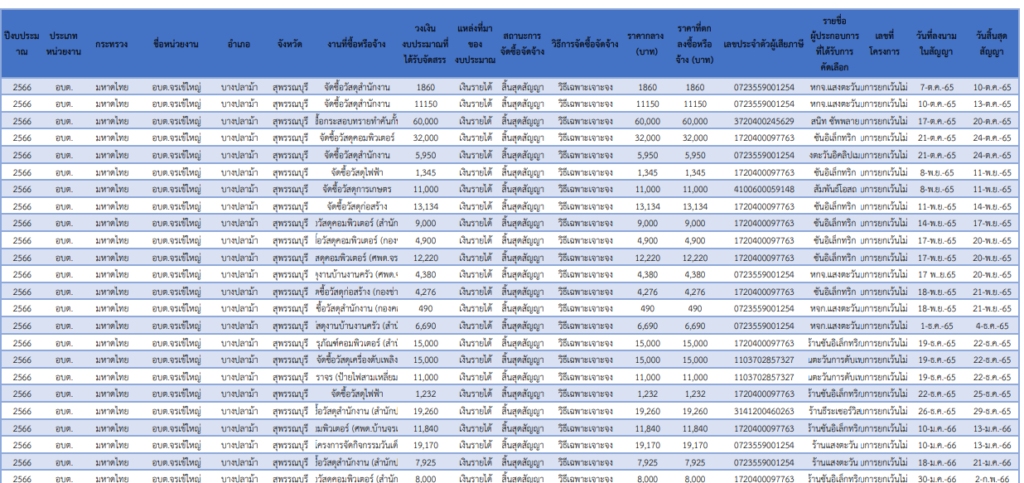The image size is (1024, 483).
Task: Select end date 29-ธ.ค.-65
Action: 992,411
